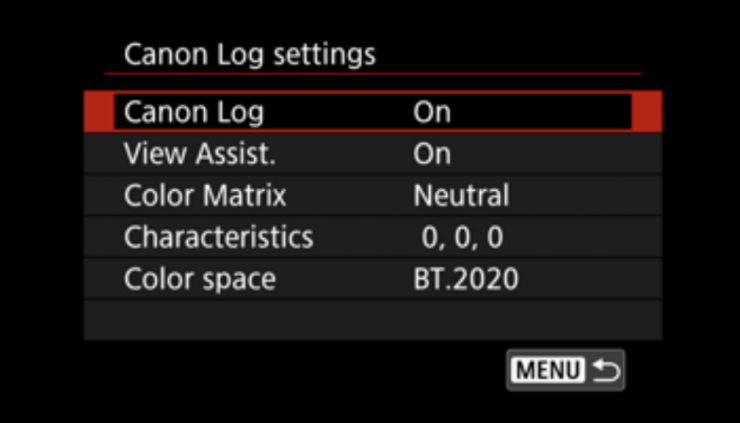Screen dimensions: 740x423
Task: Select the Canon Log menu row label
Action: [x=193, y=112]
